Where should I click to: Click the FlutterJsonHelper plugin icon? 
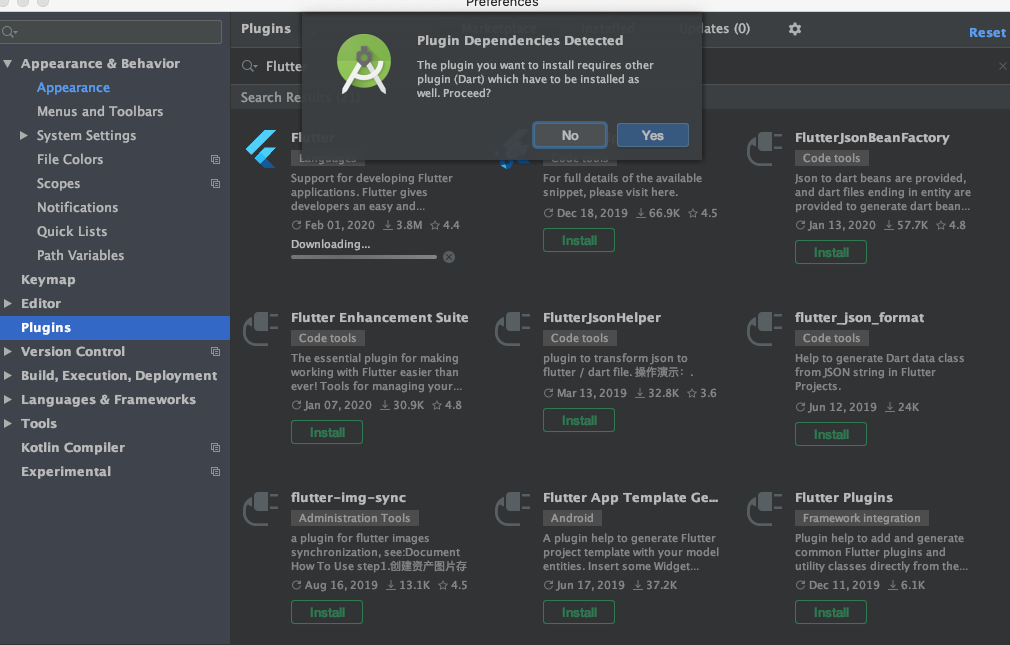coord(512,329)
